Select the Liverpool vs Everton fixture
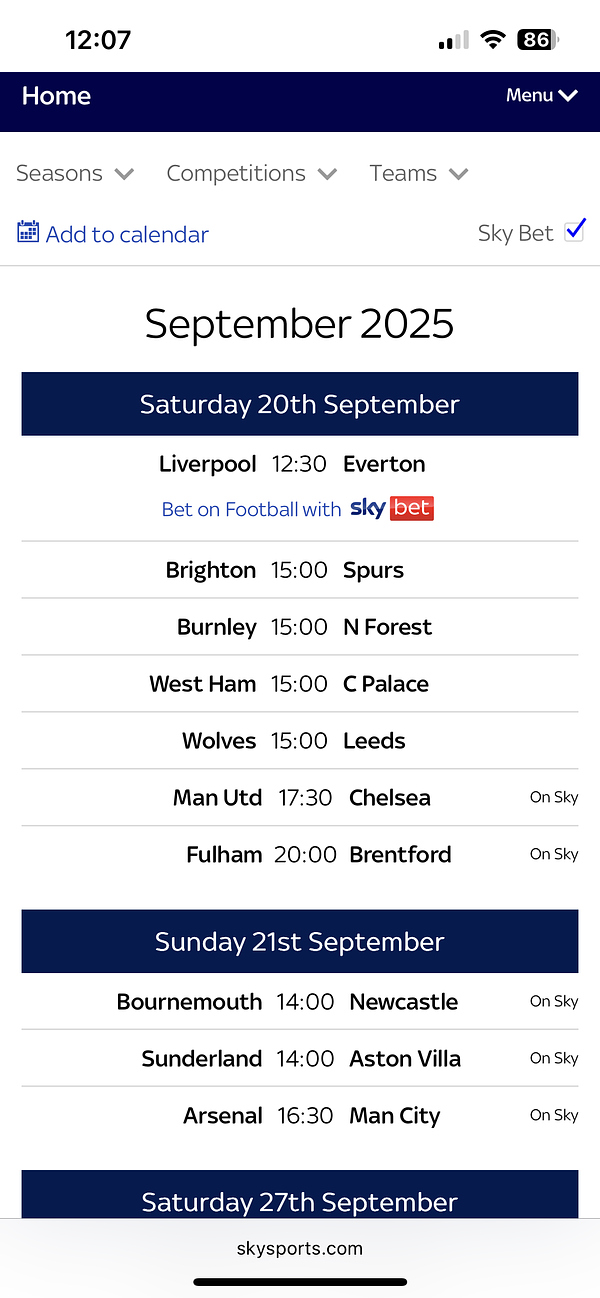Viewport: 600px width, 1298px height. point(299,464)
